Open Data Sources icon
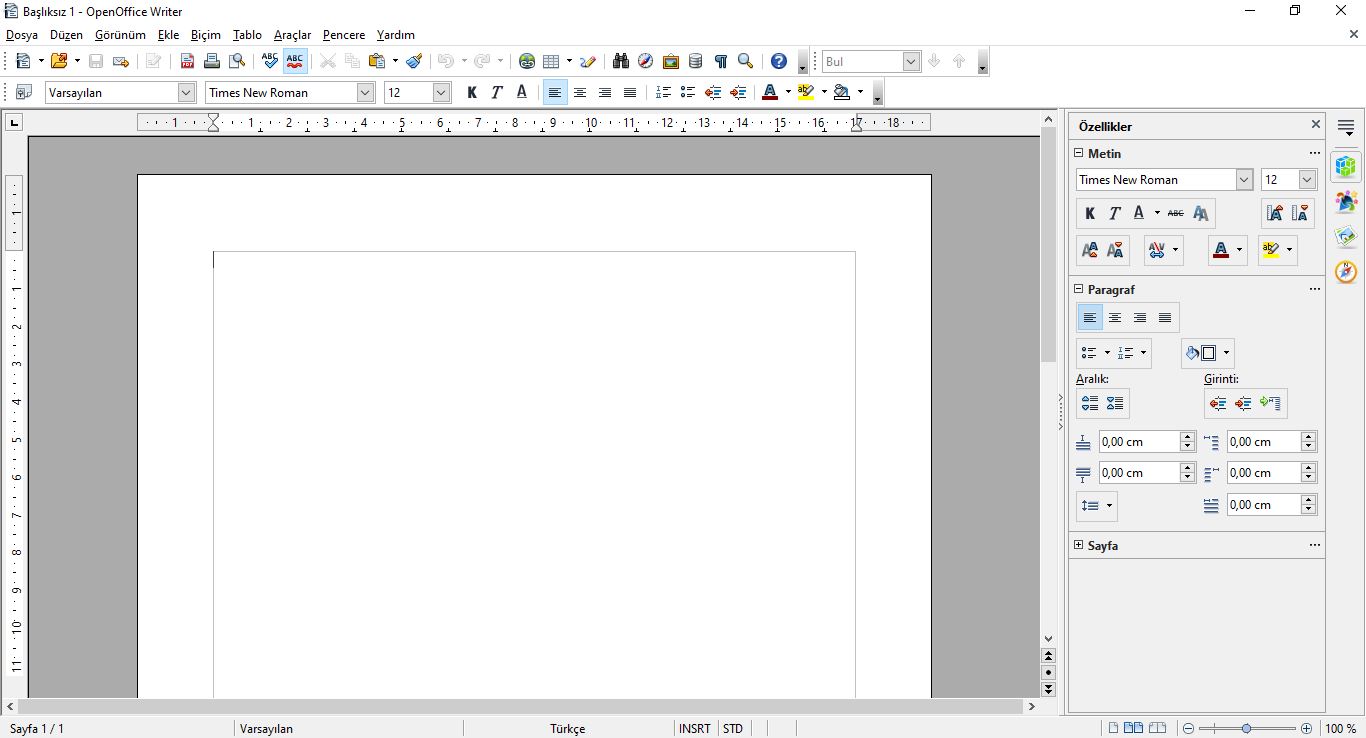 [696, 61]
